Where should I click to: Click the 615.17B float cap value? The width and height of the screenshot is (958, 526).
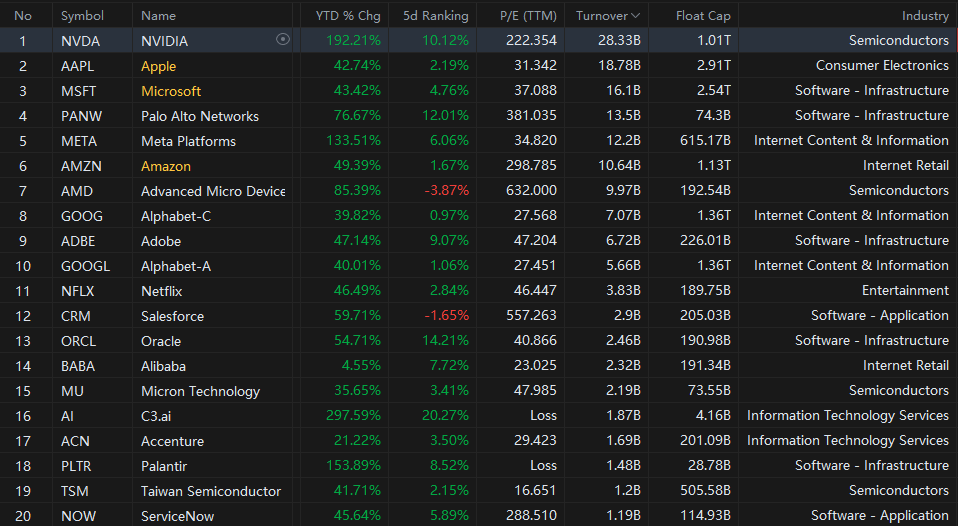(x=705, y=141)
